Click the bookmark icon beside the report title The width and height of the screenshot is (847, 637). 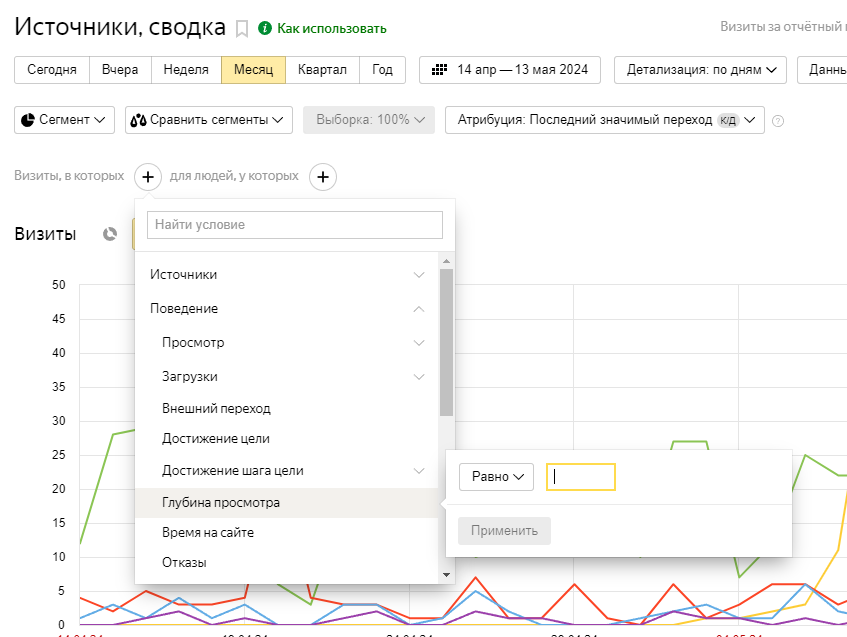(x=241, y=28)
